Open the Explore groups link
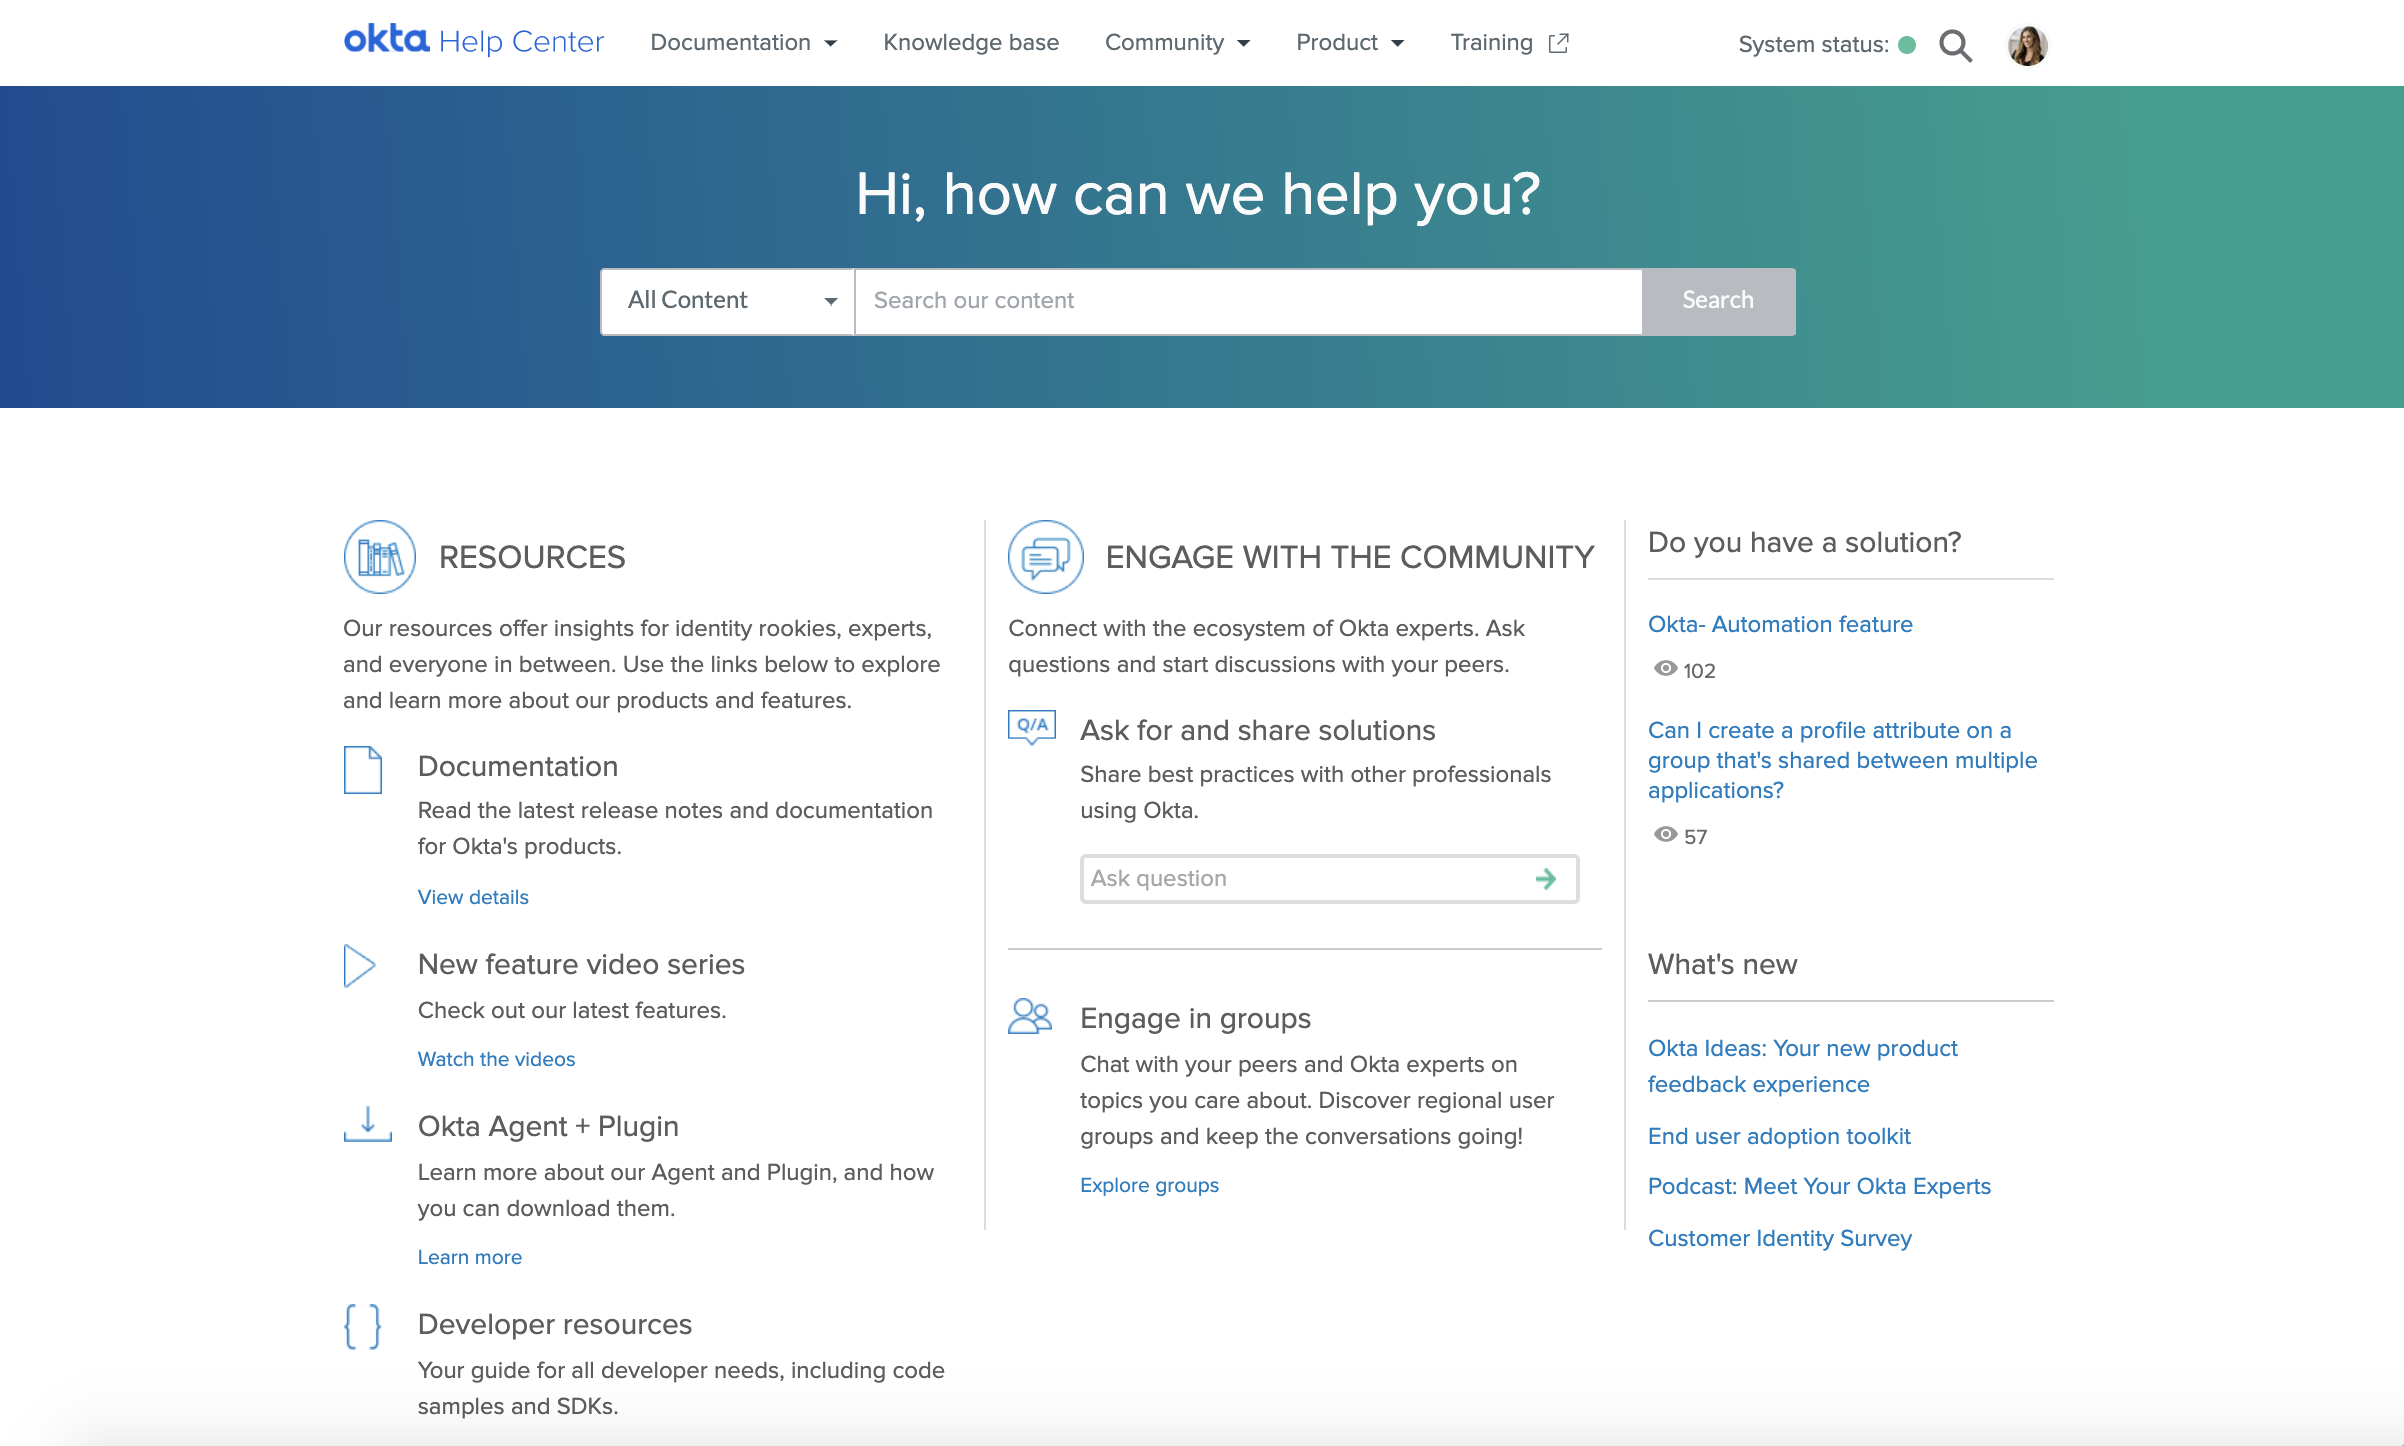 pyautogui.click(x=1149, y=1185)
